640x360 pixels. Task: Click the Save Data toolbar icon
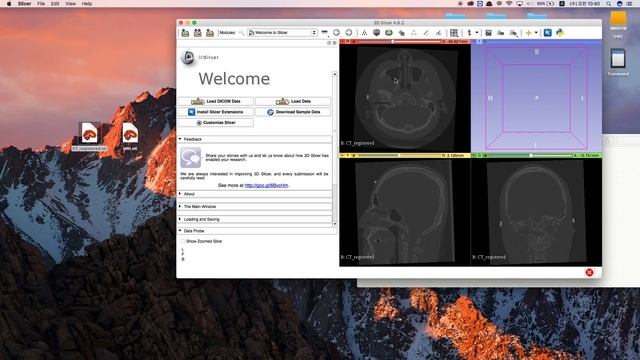tap(210, 33)
